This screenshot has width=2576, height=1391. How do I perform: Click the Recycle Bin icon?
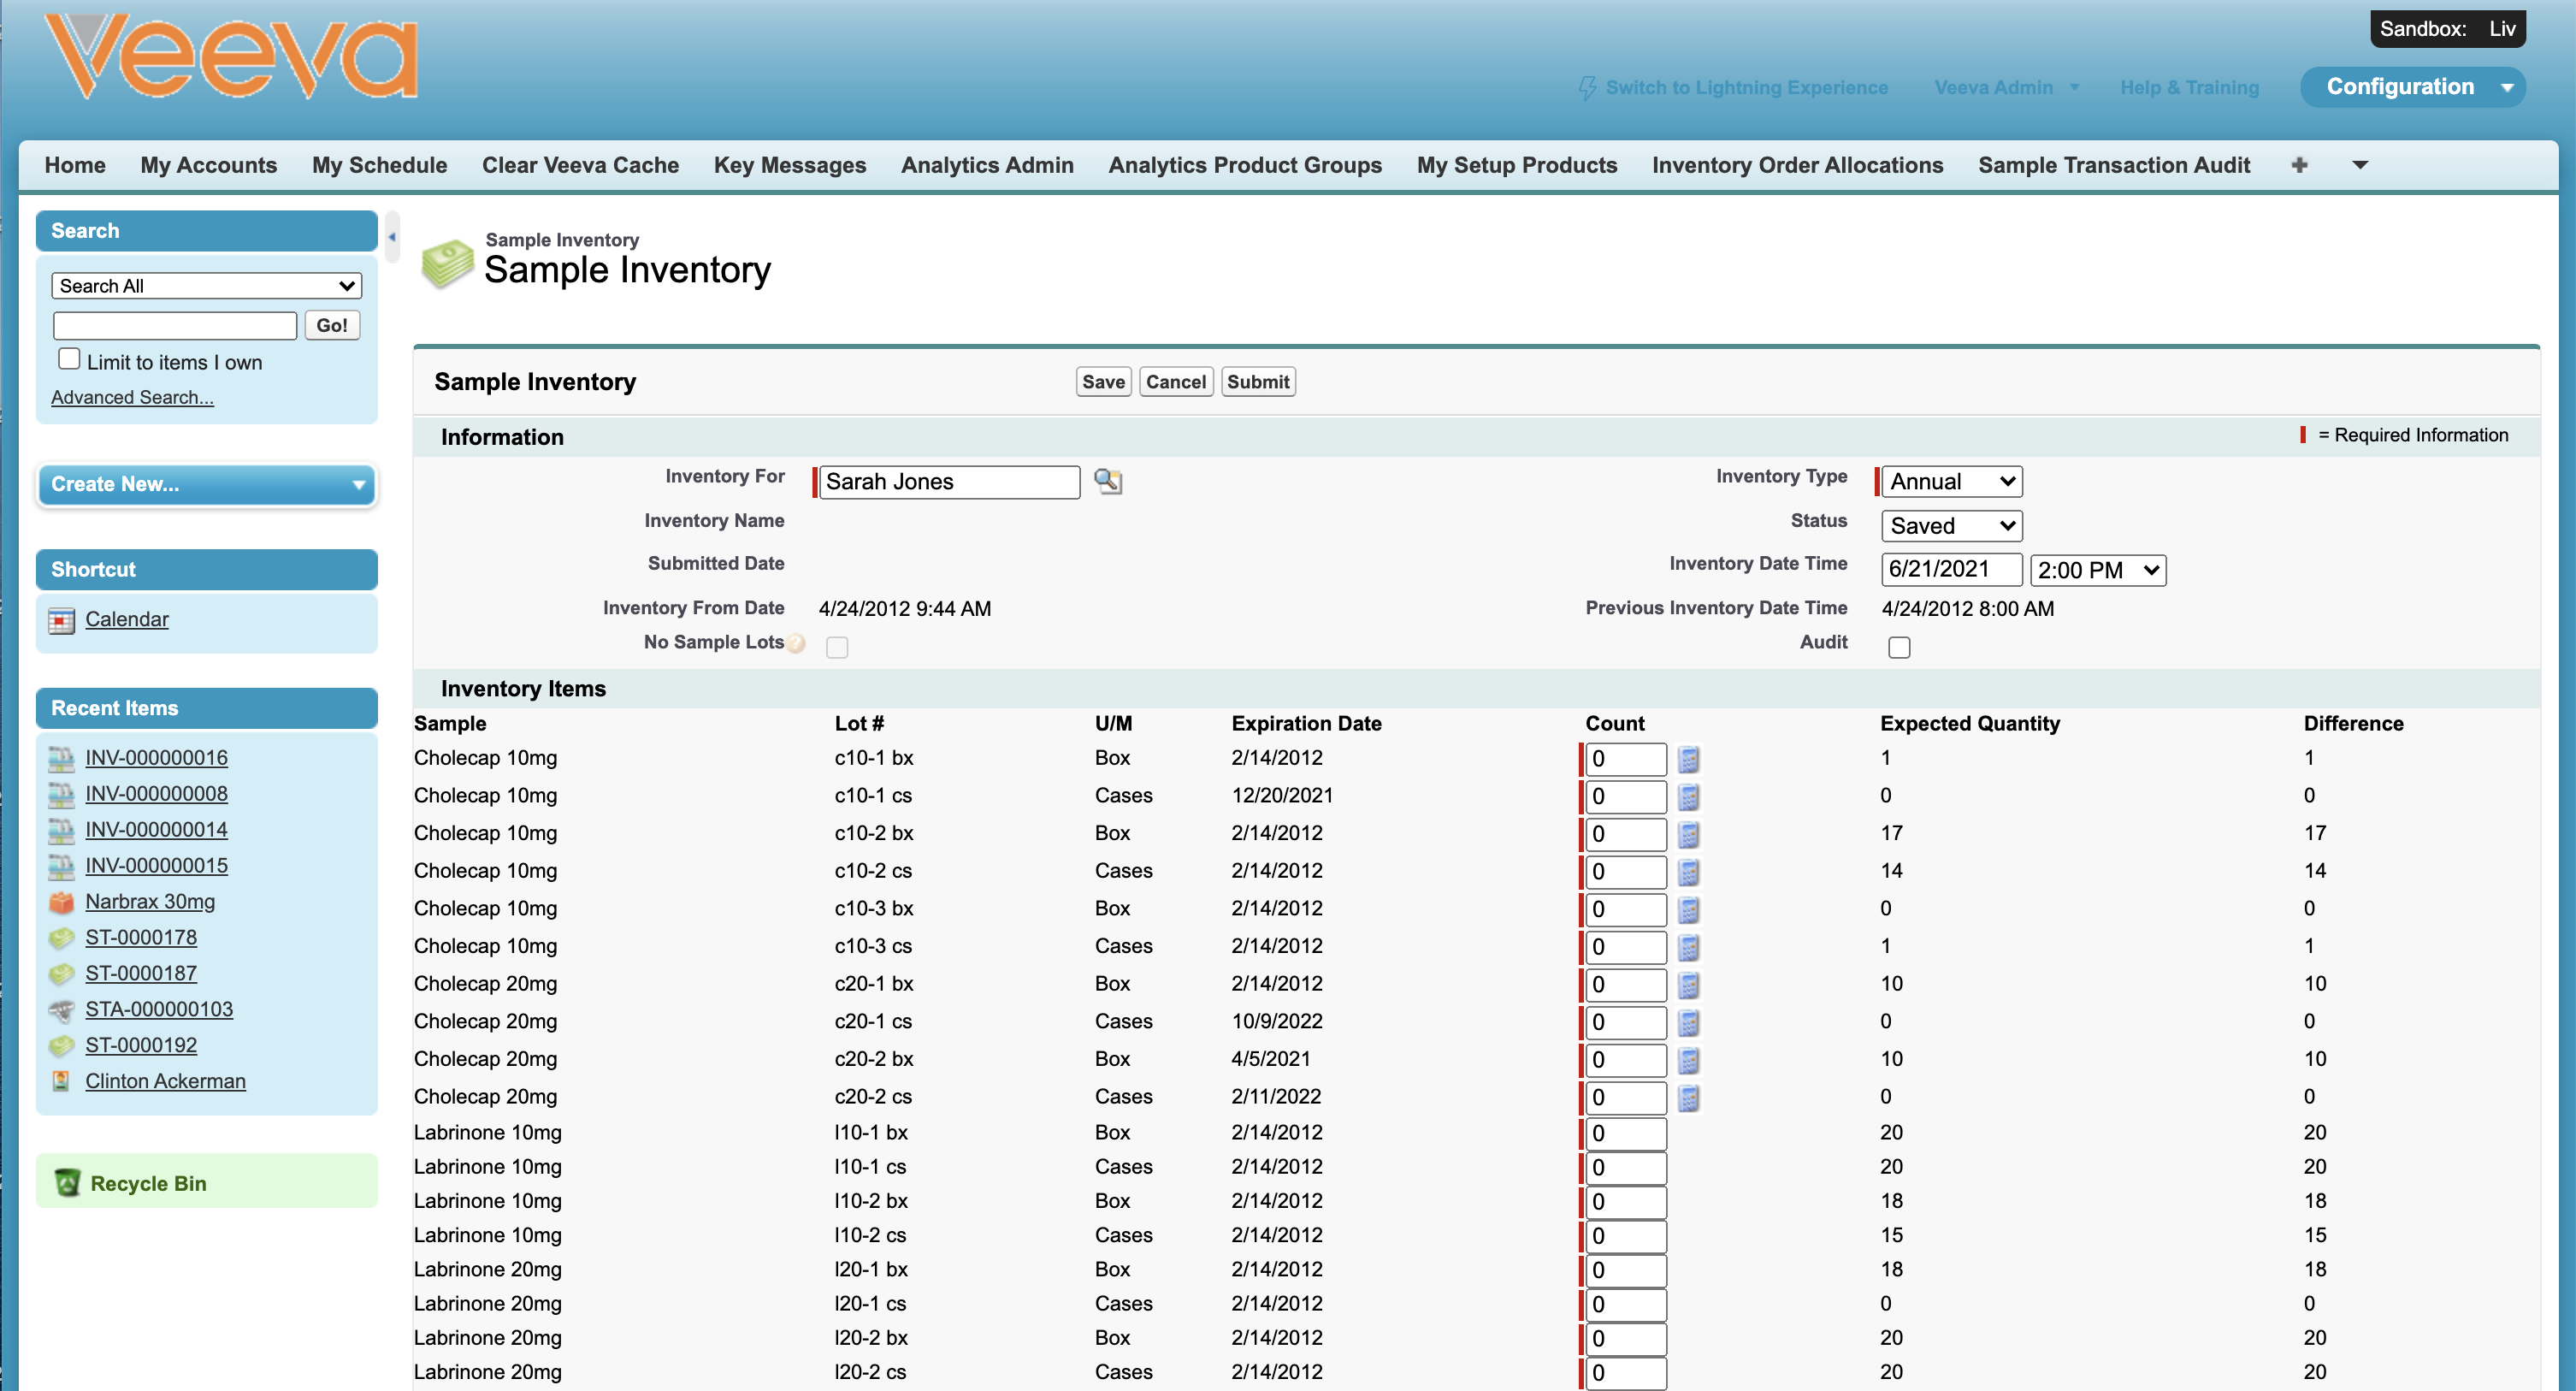68,1183
